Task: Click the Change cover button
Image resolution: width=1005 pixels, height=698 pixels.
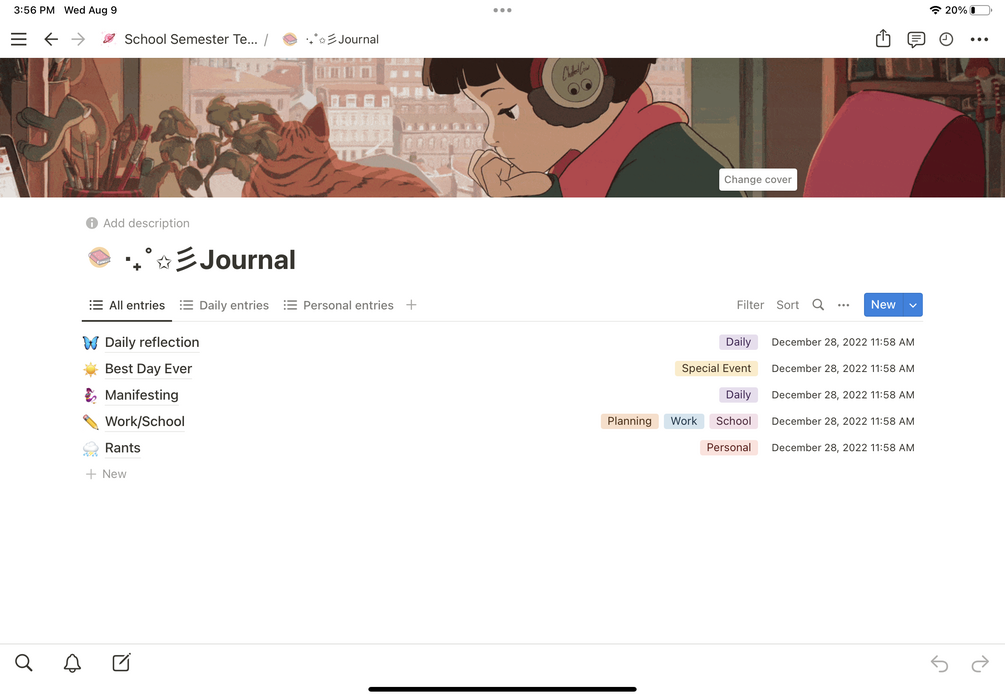Action: pos(758,179)
